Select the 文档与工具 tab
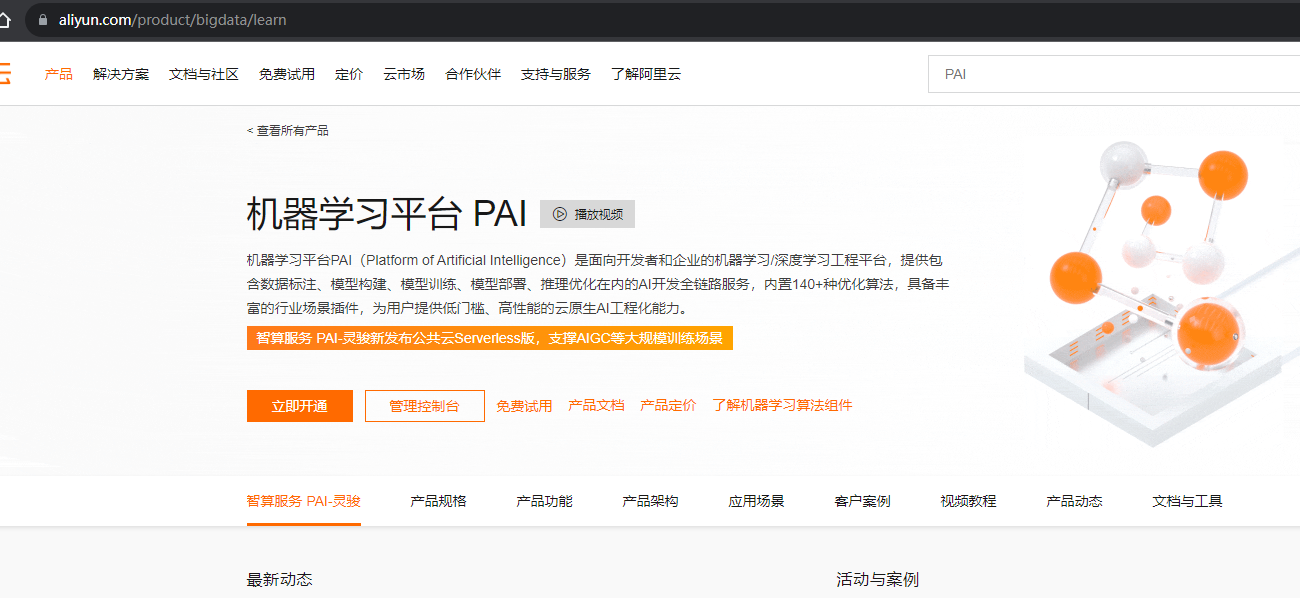Screen dimensions: 1300x598 point(1187,501)
